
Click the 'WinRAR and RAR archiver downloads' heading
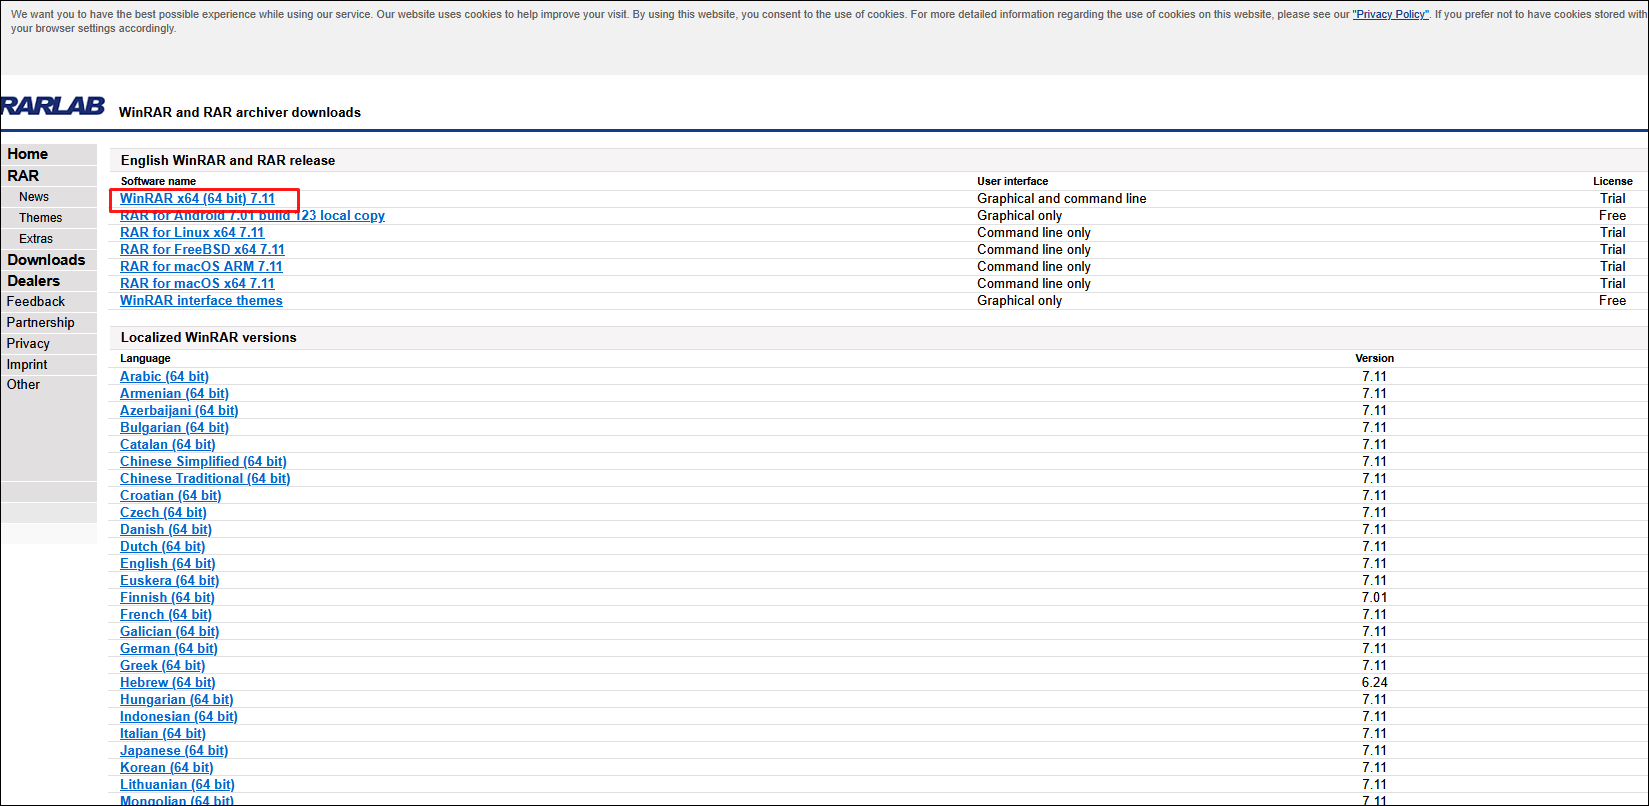(240, 113)
